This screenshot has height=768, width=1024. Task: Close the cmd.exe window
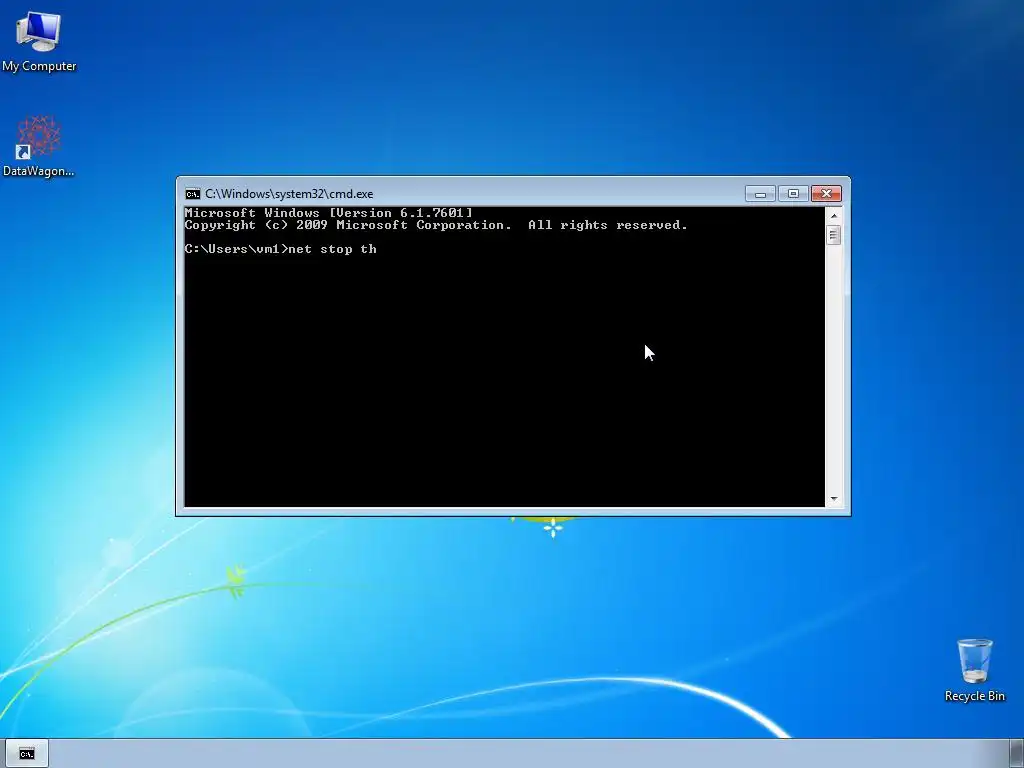tap(826, 194)
